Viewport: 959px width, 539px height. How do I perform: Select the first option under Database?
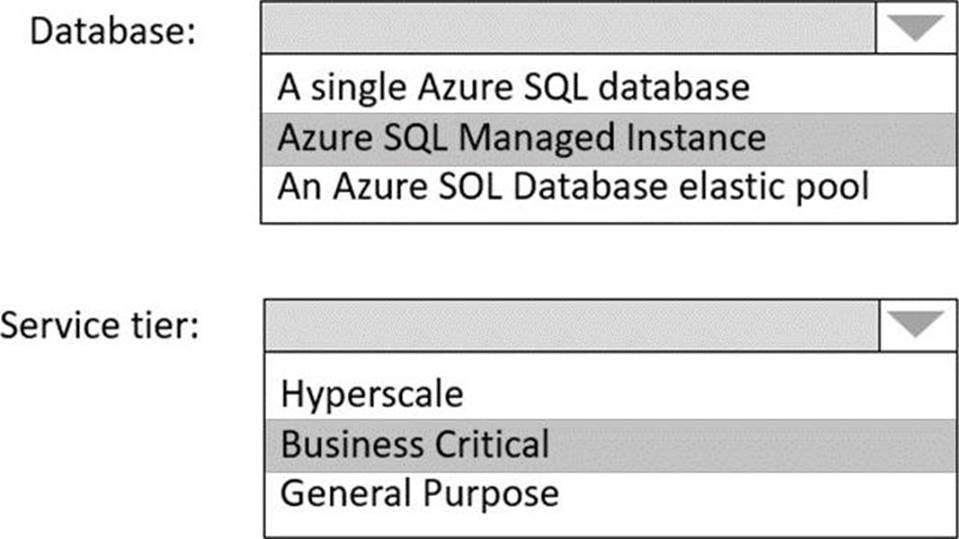point(513,88)
